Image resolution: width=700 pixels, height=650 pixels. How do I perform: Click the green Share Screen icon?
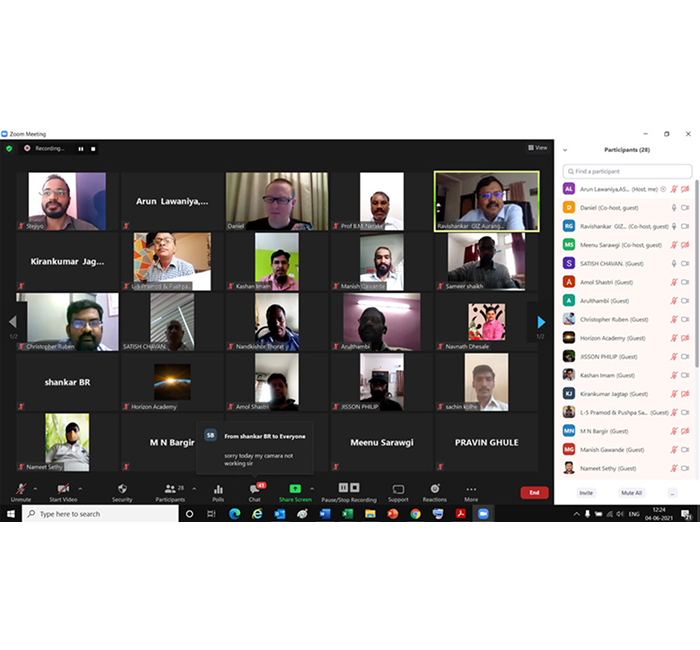point(295,492)
